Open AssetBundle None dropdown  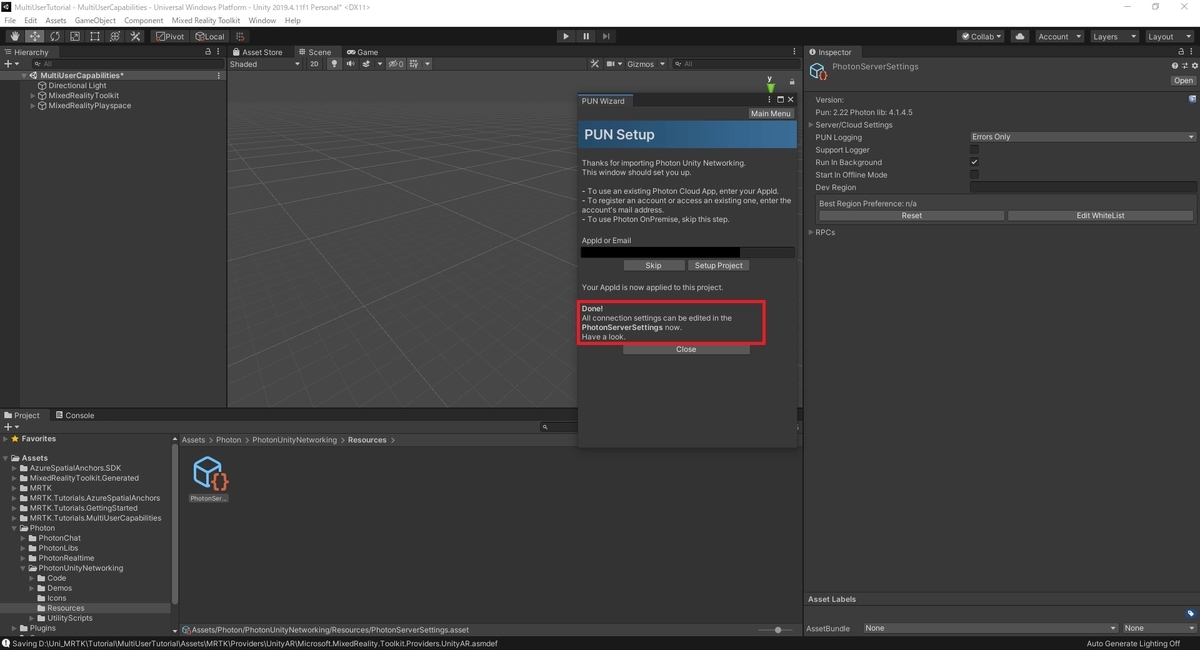click(x=990, y=628)
